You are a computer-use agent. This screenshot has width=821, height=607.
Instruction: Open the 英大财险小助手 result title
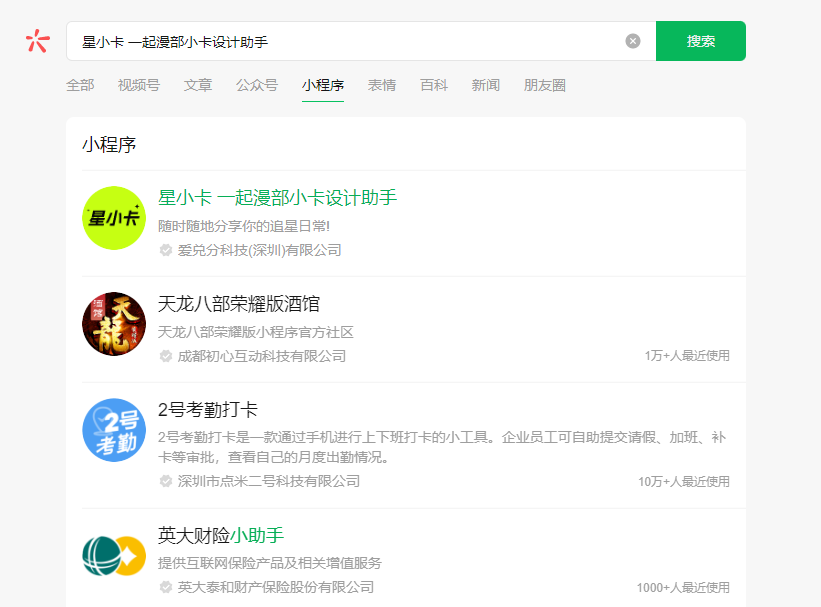pyautogui.click(x=220, y=535)
